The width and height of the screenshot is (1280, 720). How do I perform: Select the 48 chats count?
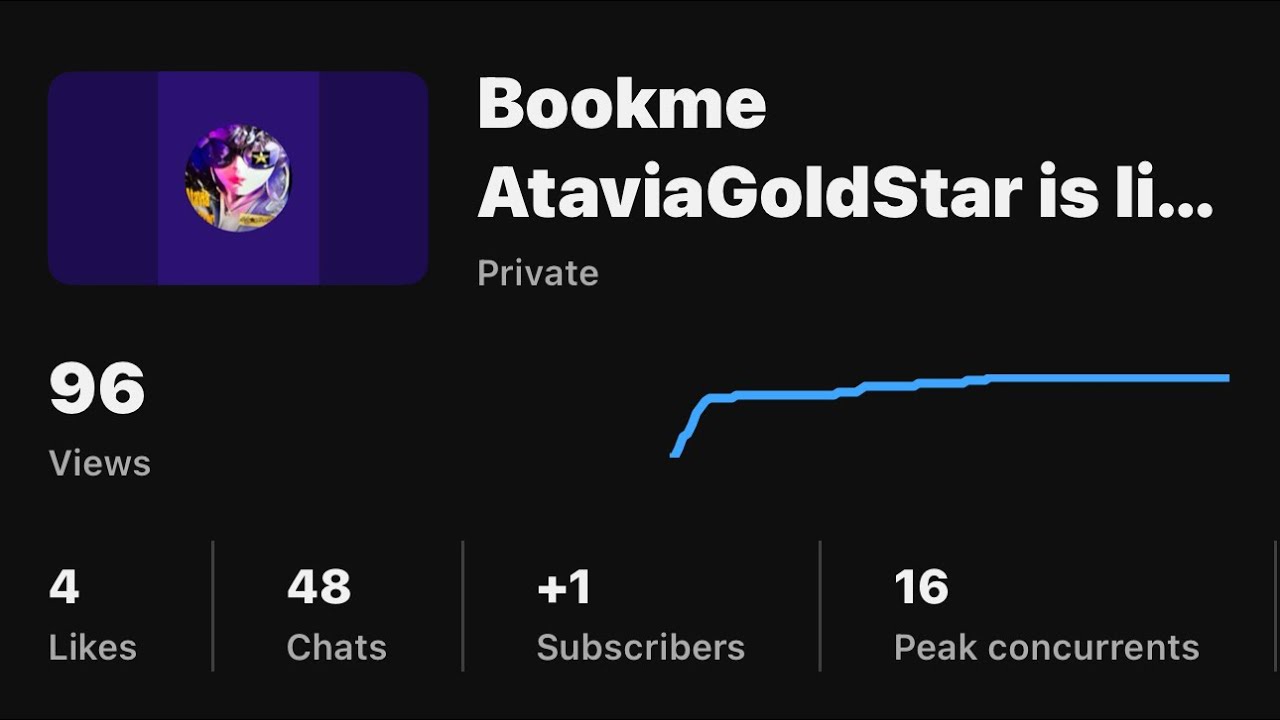pos(319,587)
